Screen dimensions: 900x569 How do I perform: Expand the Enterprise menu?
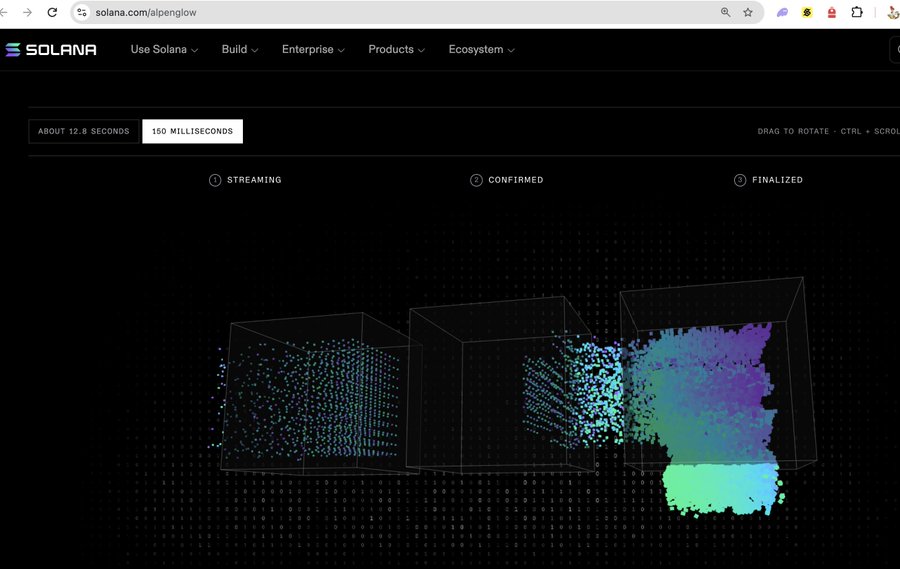pyautogui.click(x=313, y=49)
